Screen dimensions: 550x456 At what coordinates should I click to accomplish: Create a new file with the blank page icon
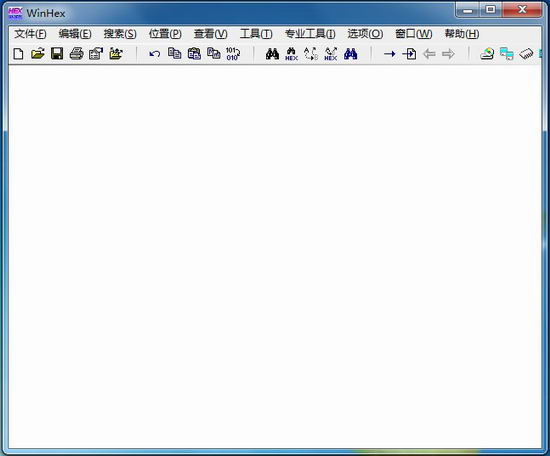[x=18, y=54]
